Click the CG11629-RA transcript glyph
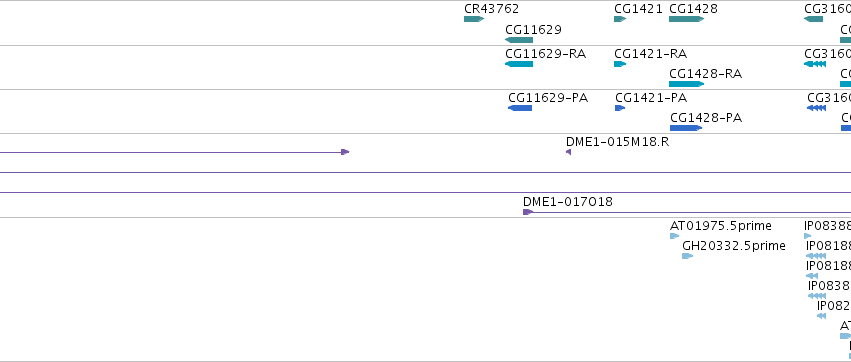This screenshot has height=362, width=851. pos(519,64)
